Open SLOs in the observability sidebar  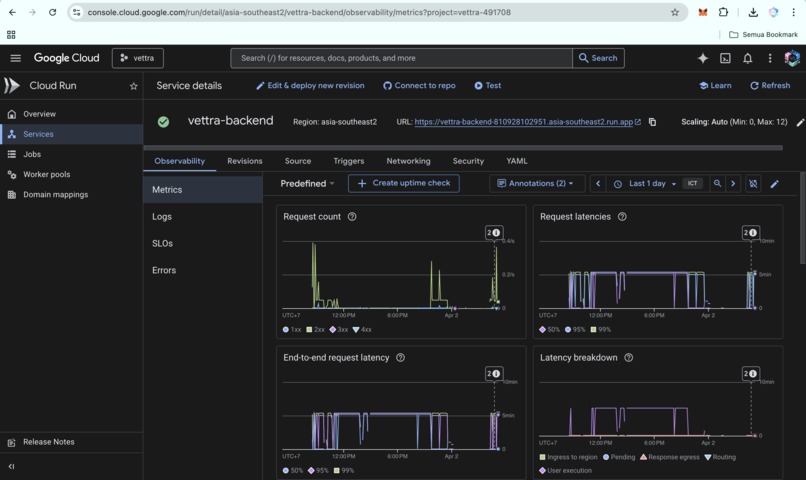[203, 244]
